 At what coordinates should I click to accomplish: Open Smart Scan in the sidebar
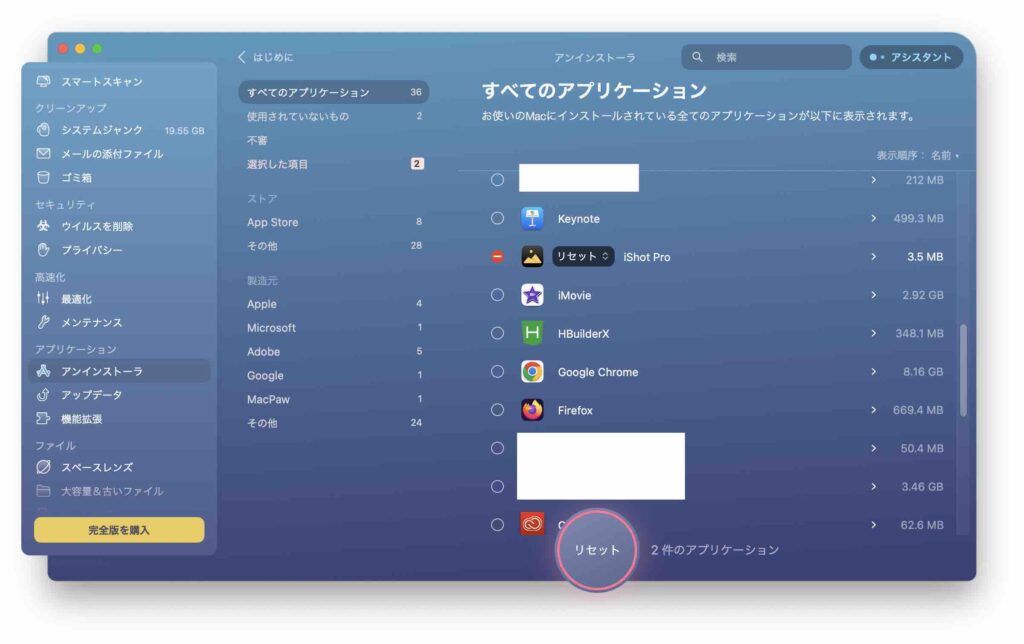click(101, 82)
